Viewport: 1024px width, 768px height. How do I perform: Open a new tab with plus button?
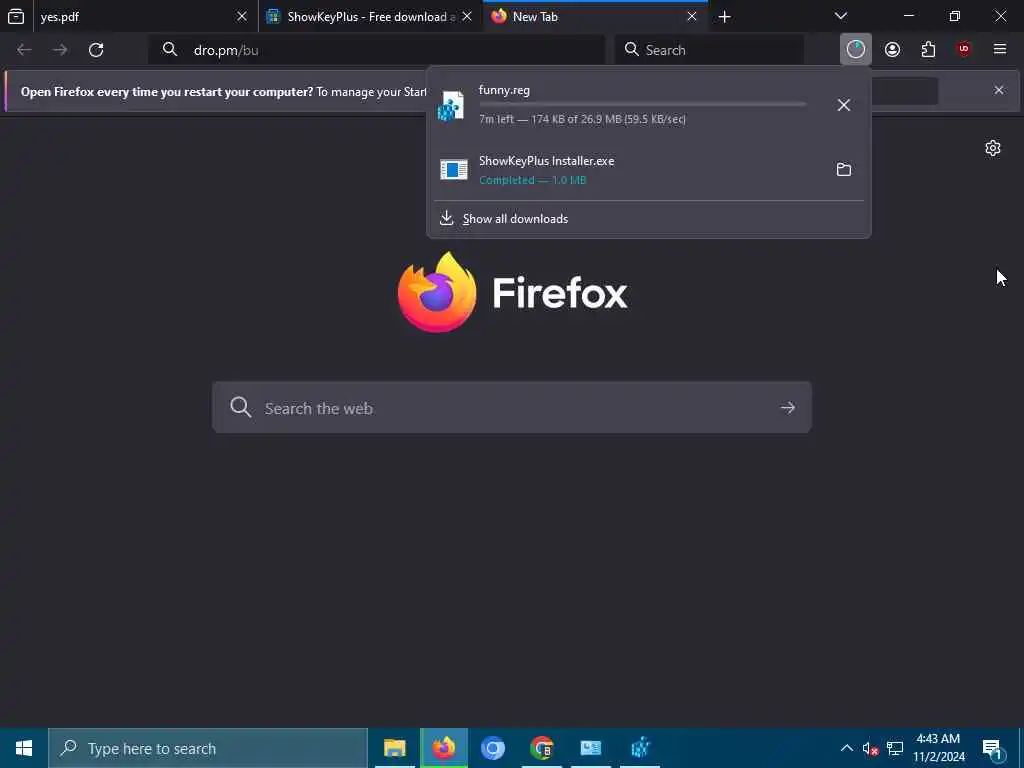724,16
